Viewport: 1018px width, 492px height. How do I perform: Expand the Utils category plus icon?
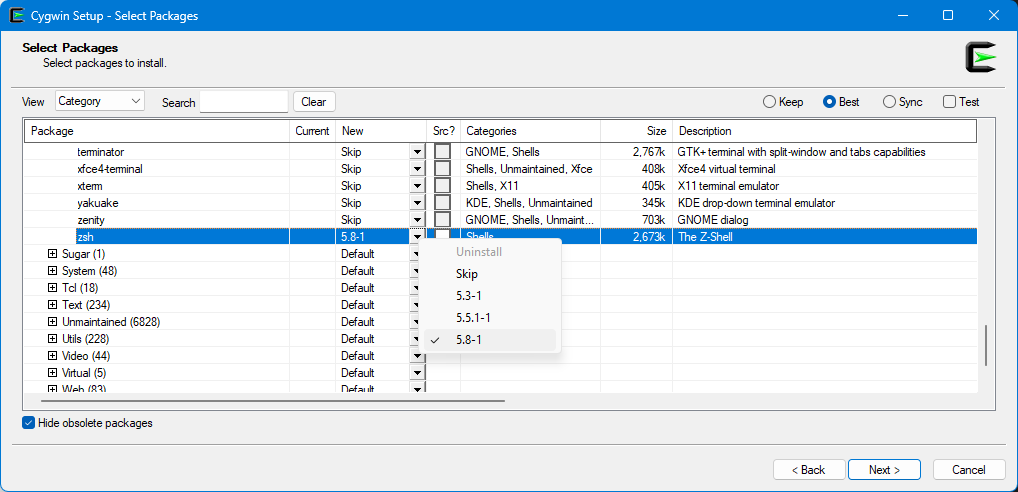pos(53,339)
